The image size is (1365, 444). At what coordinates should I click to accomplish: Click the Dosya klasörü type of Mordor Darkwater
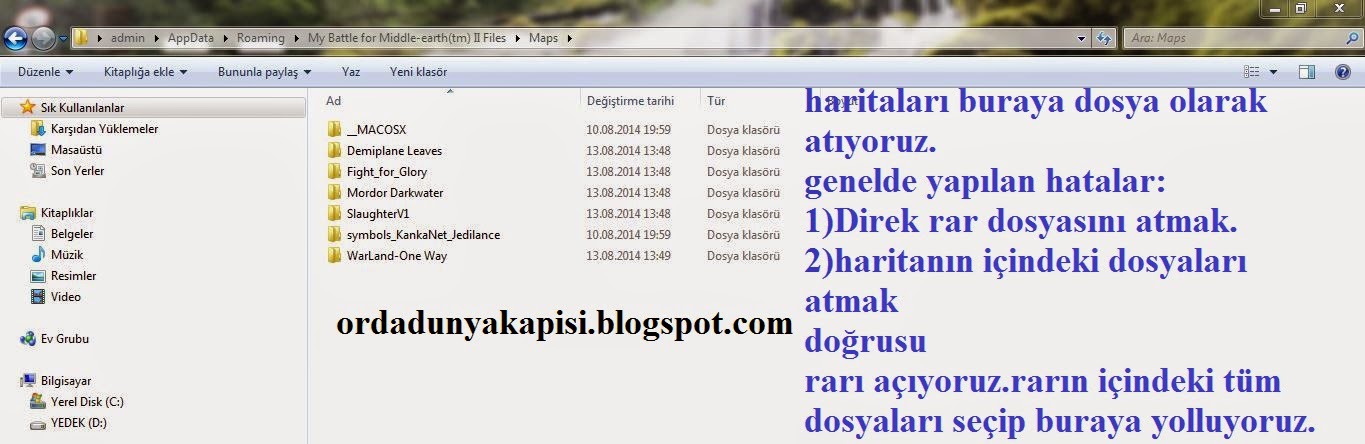tap(743, 193)
